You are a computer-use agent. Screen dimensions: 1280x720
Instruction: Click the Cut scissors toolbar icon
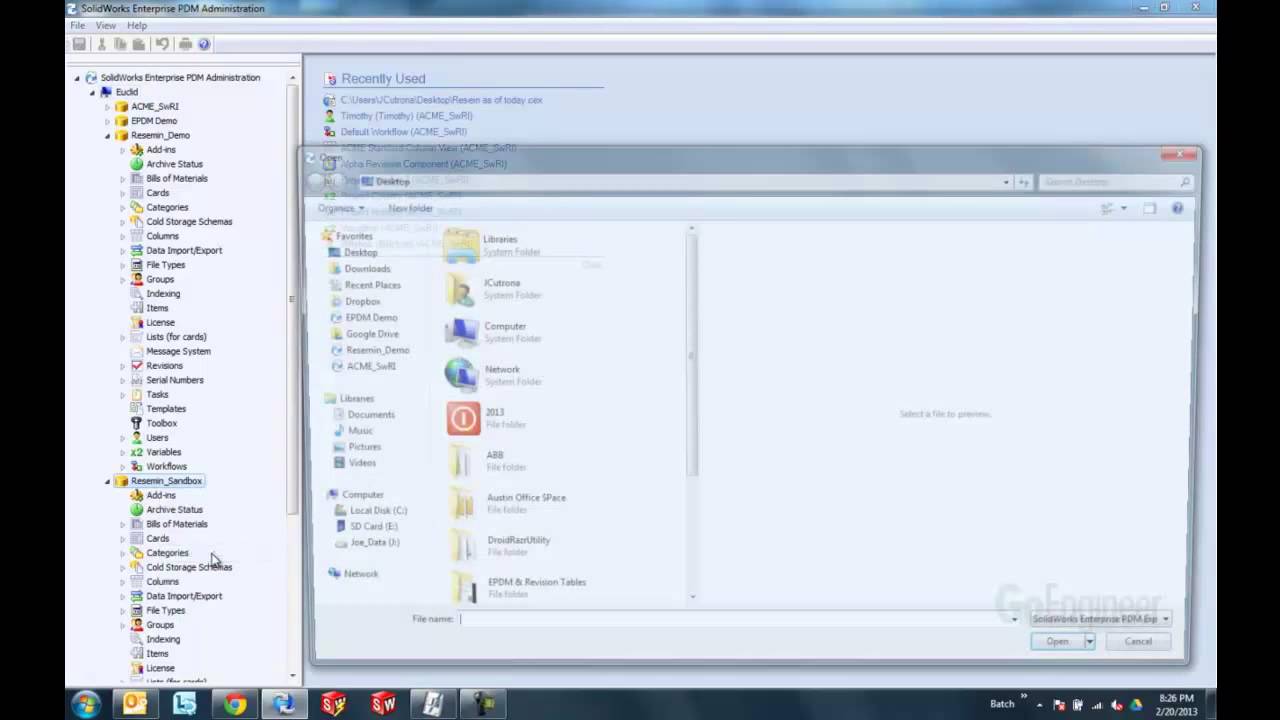[x=101, y=44]
